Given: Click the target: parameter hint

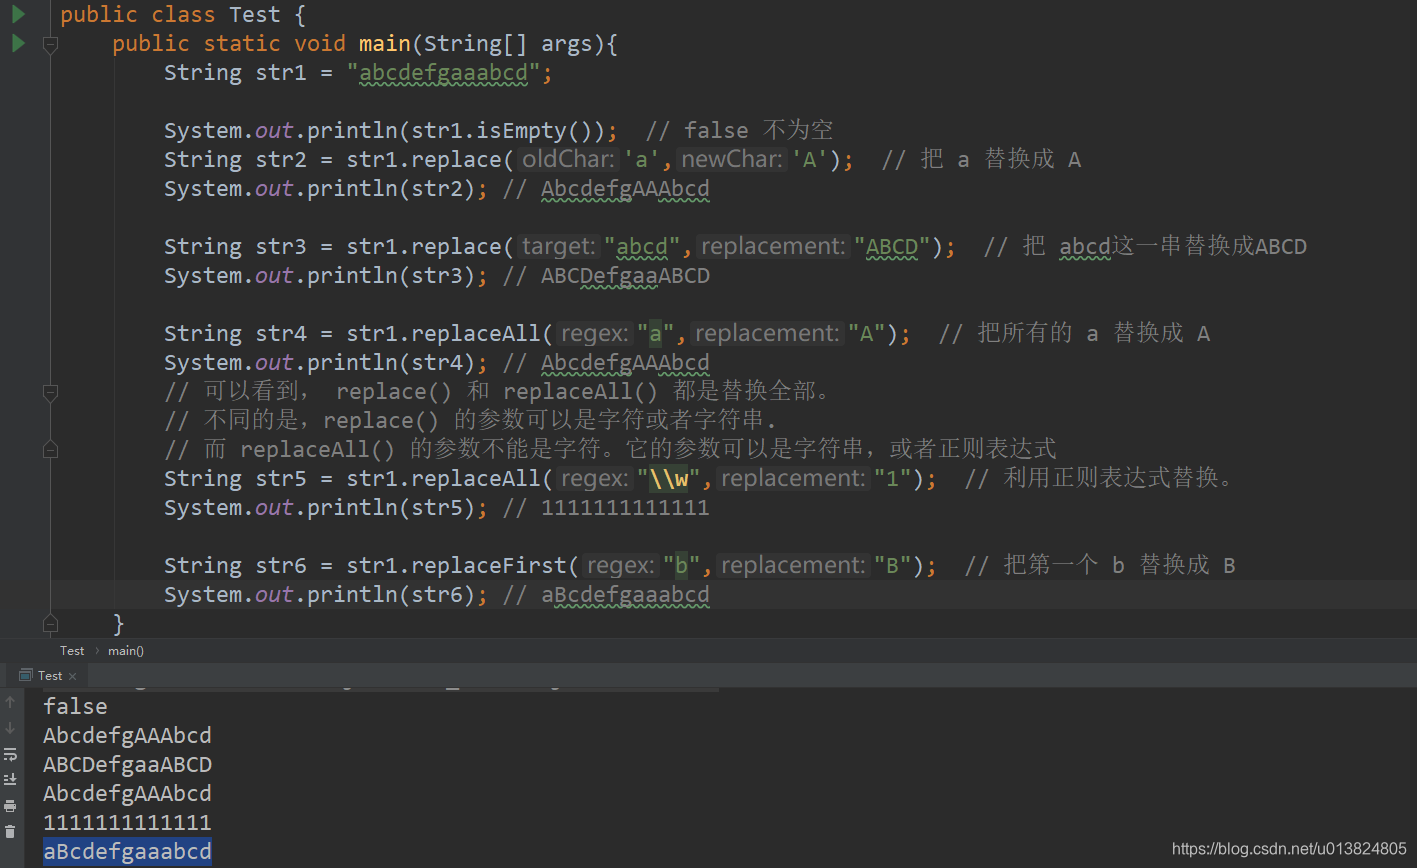Looking at the screenshot, I should [x=559, y=247].
